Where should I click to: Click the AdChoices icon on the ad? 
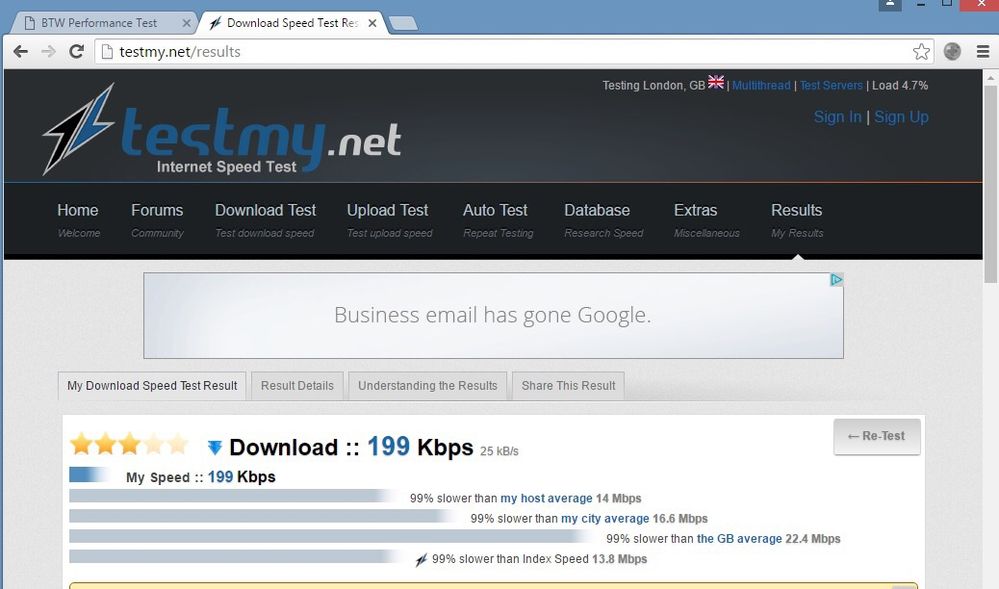click(836, 280)
